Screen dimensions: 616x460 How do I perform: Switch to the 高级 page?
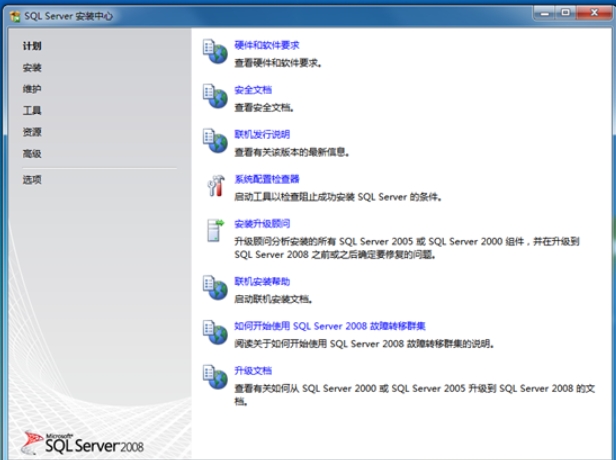(x=32, y=154)
